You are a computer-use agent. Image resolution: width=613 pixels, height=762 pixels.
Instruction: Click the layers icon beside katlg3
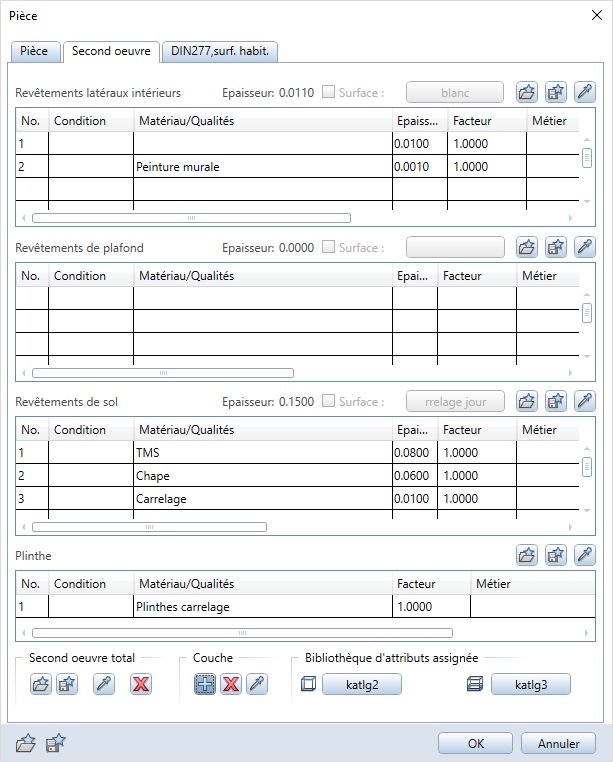[x=475, y=684]
